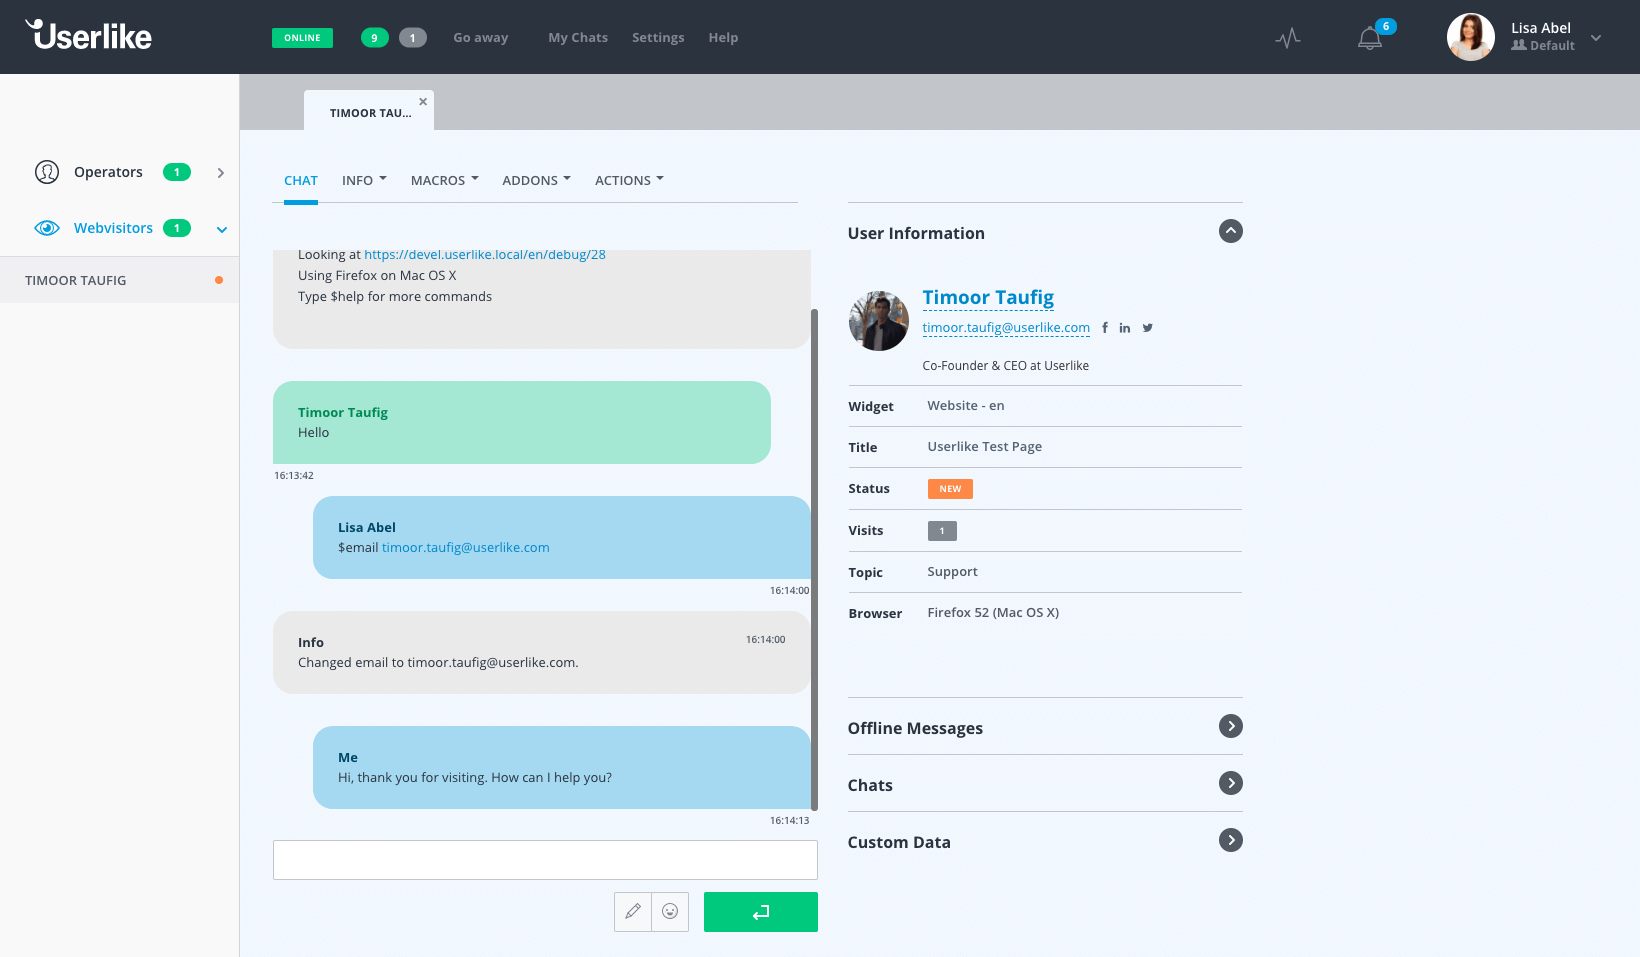This screenshot has height=957, width=1640.
Task: Open My Chats menu
Action: click(x=578, y=38)
